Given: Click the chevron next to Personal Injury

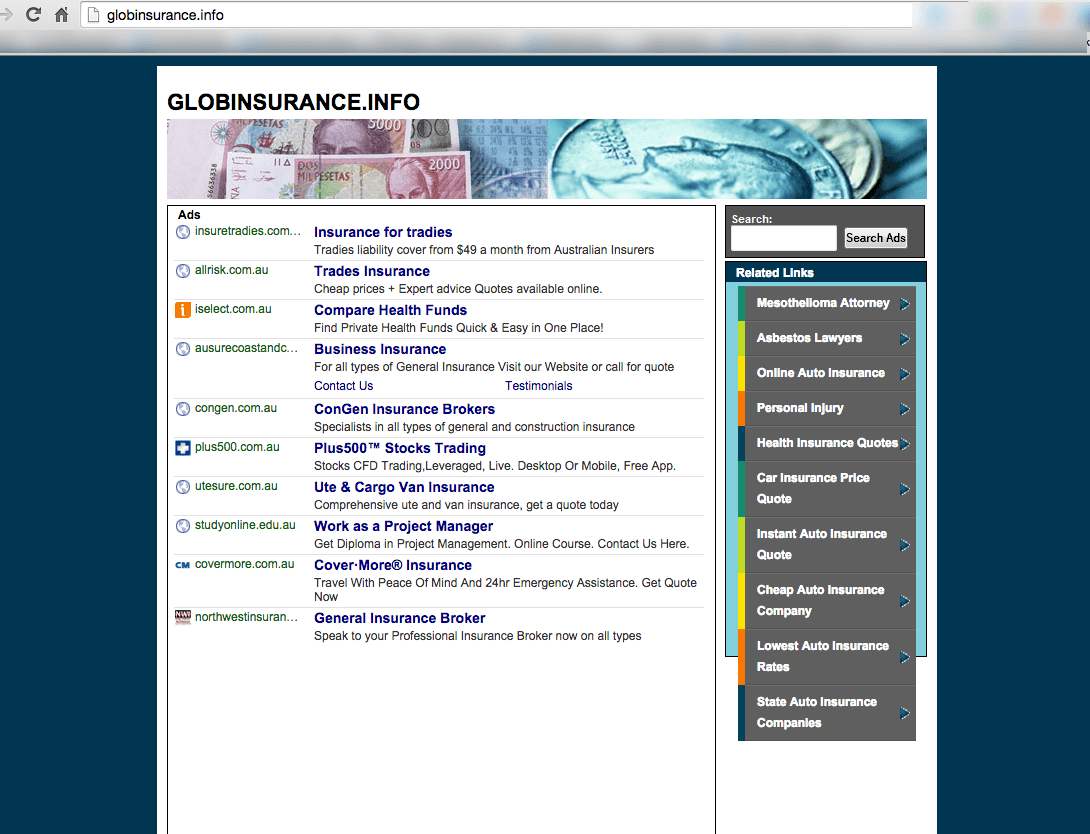Looking at the screenshot, I should pos(905,408).
